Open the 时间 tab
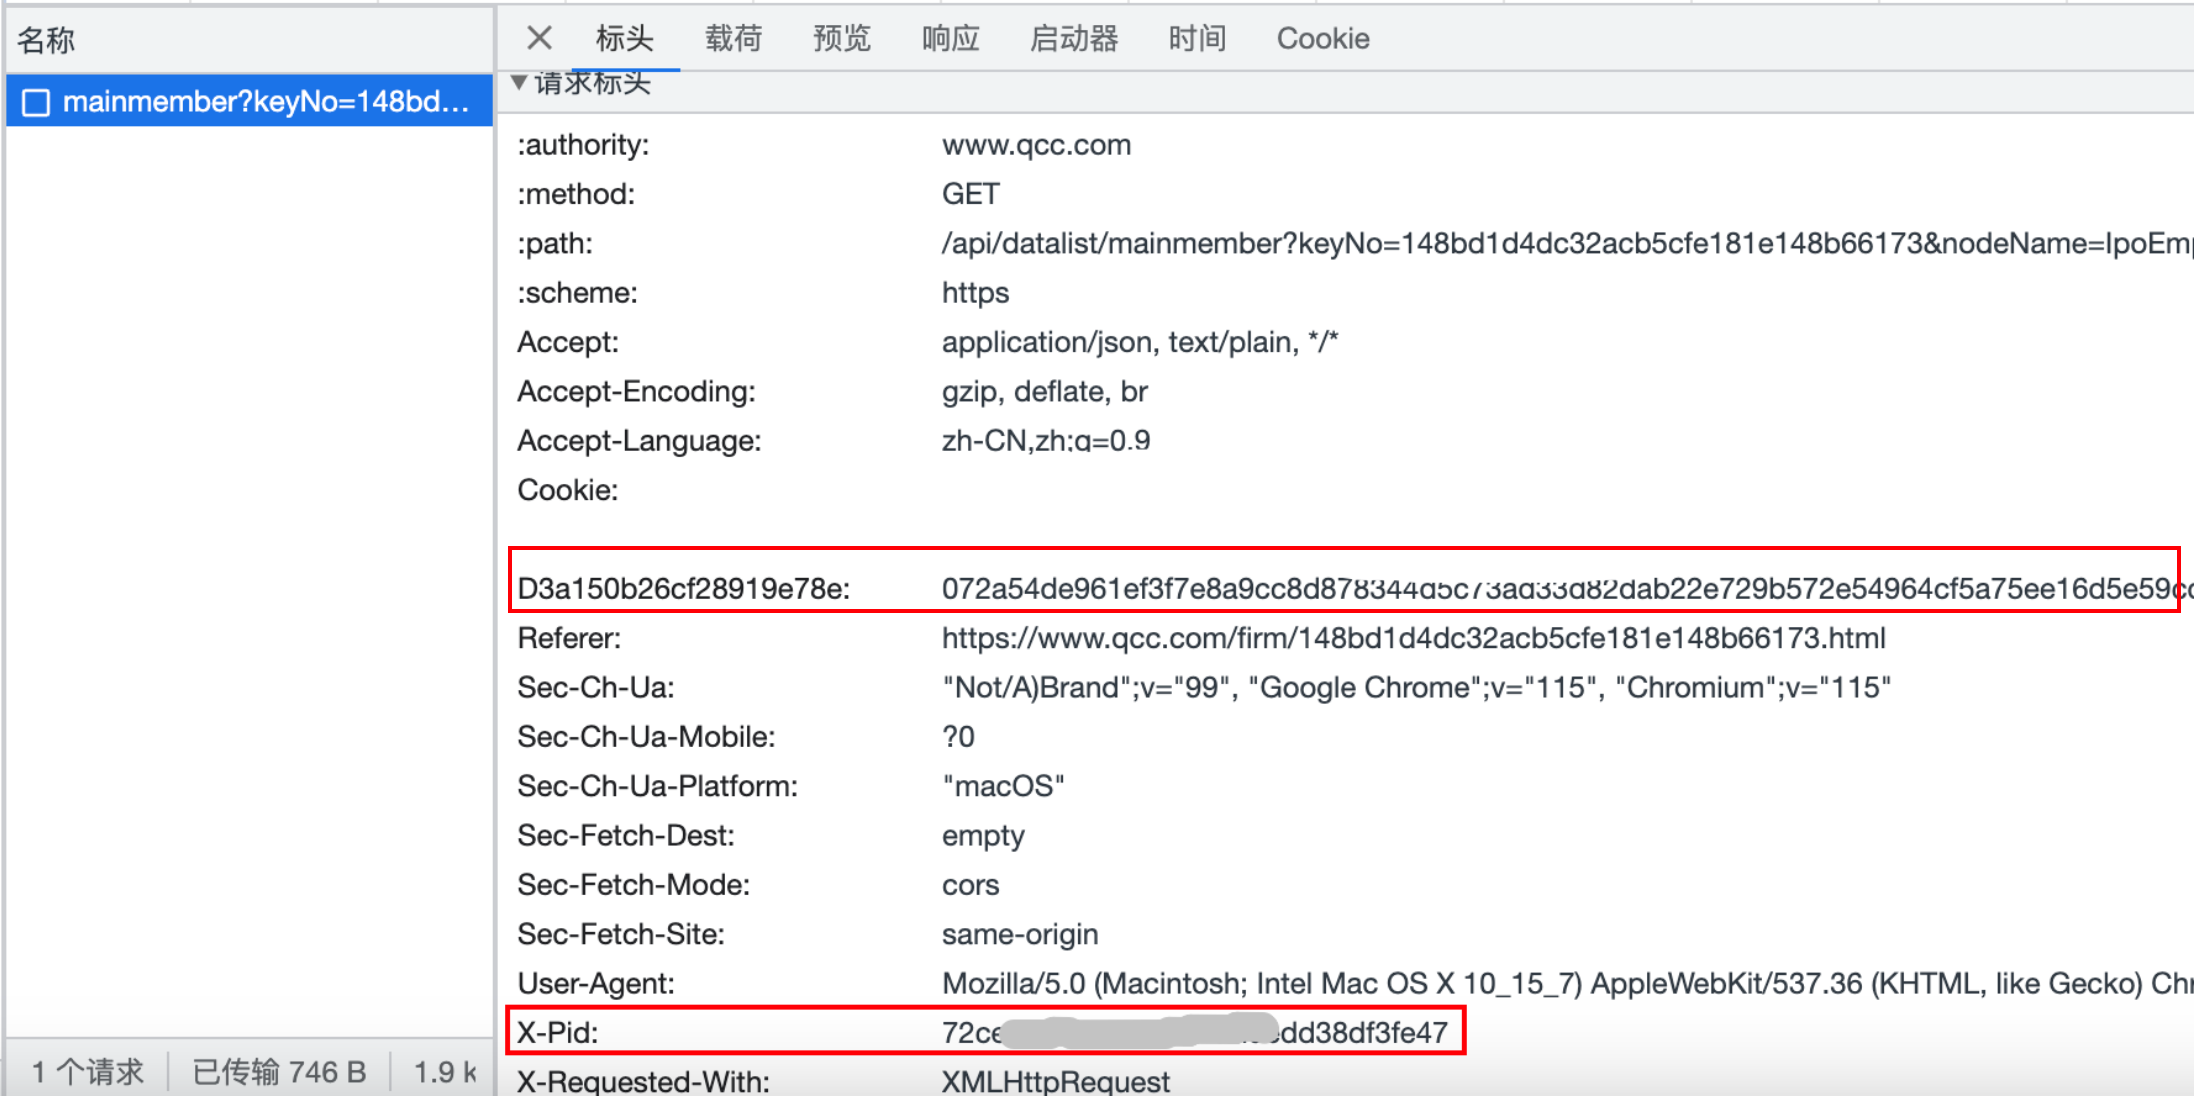 coord(1197,38)
